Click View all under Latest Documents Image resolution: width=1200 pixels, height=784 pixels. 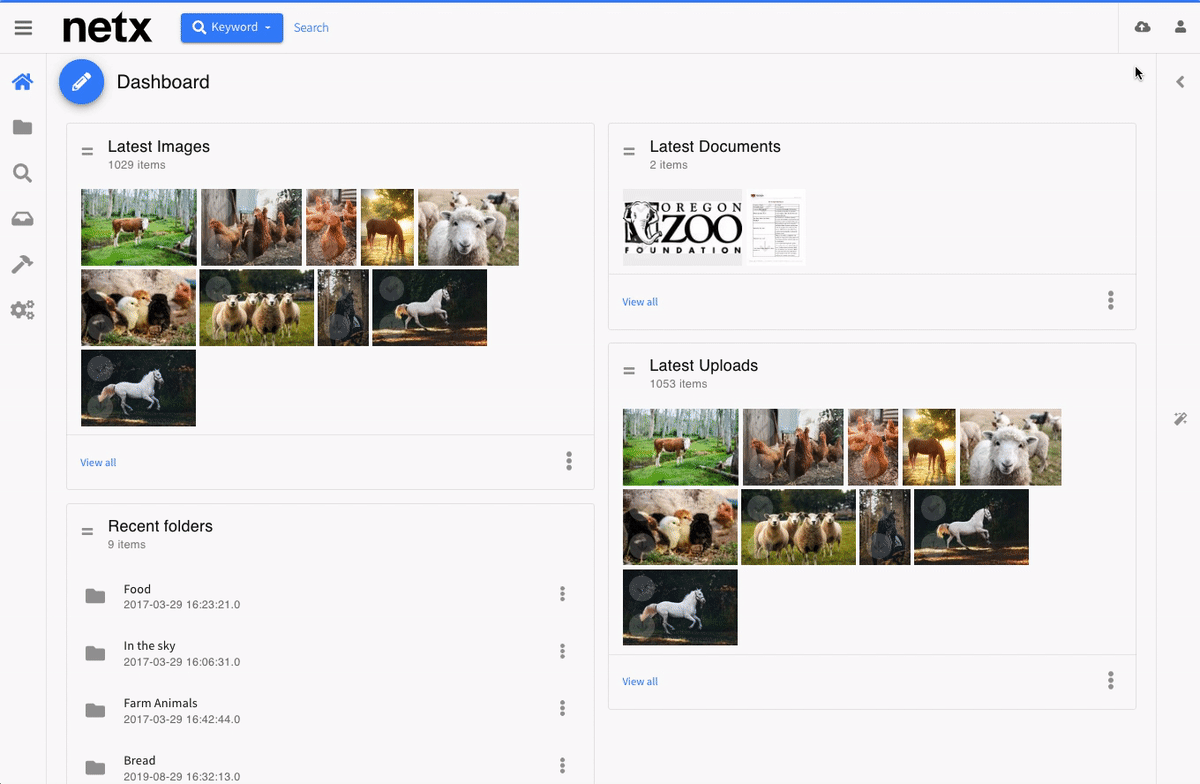tap(640, 302)
